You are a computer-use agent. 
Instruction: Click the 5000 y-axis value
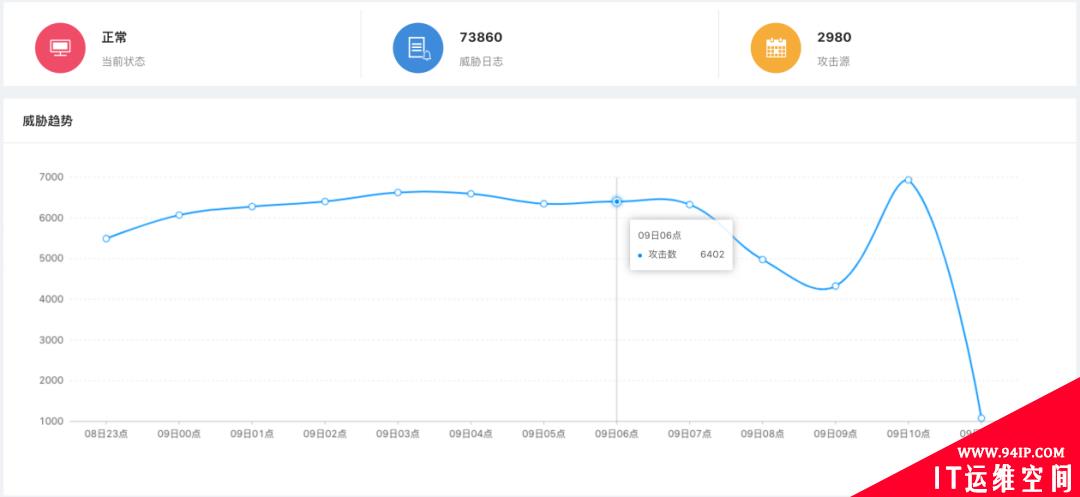click(x=52, y=258)
